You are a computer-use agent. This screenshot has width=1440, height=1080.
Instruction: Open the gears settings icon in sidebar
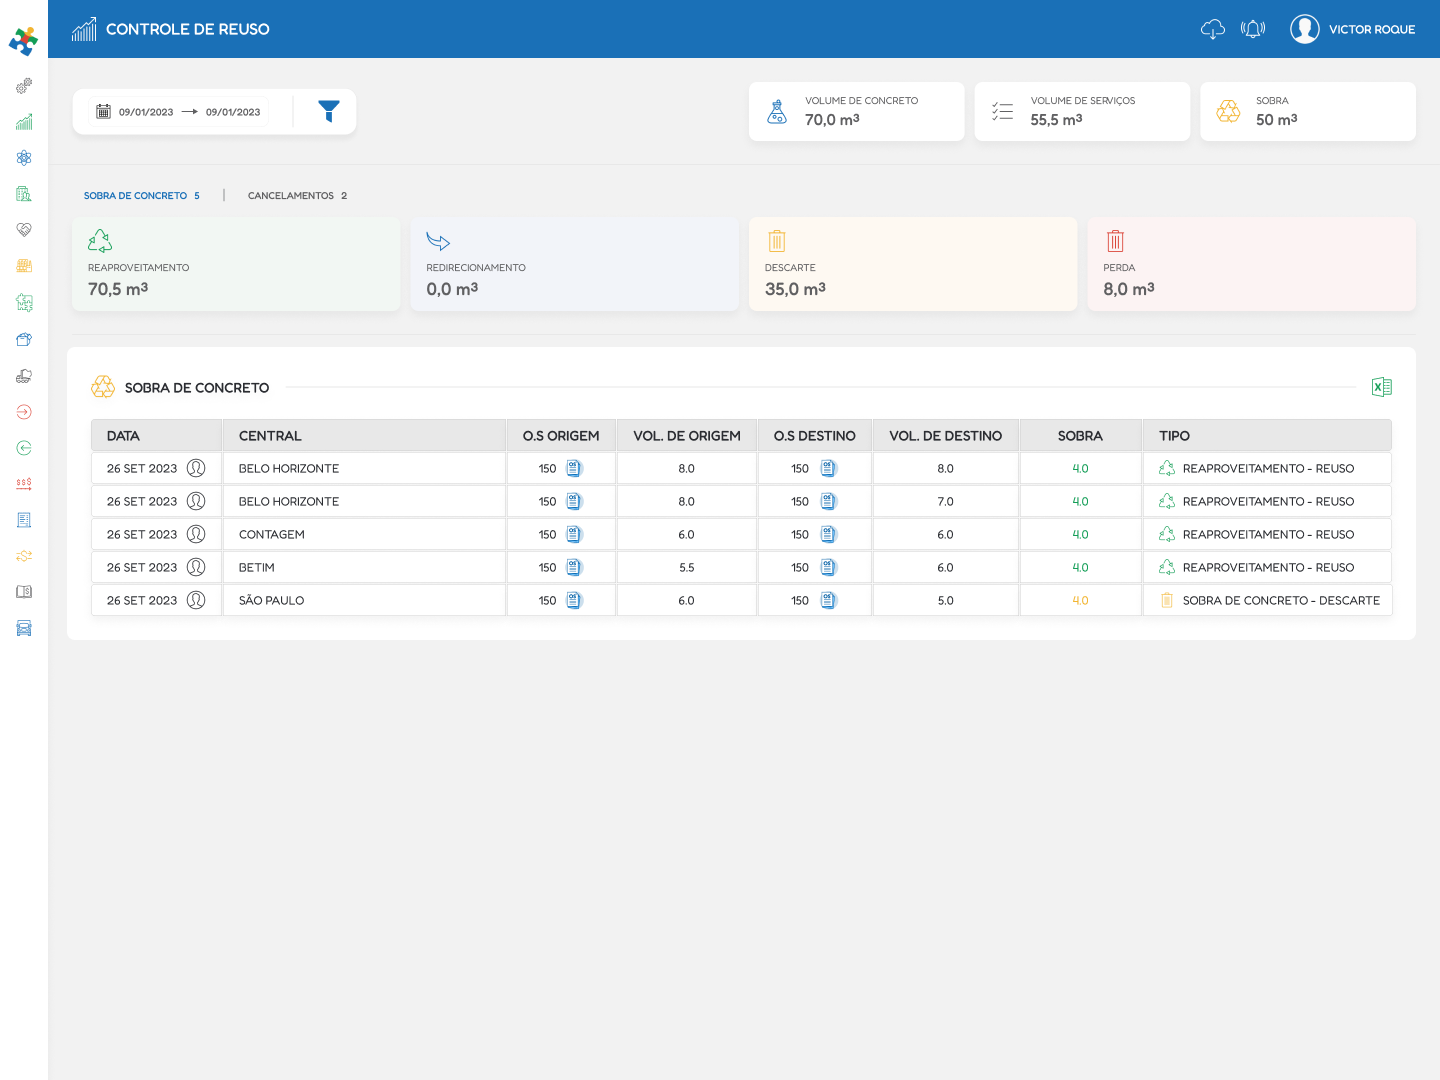24,86
